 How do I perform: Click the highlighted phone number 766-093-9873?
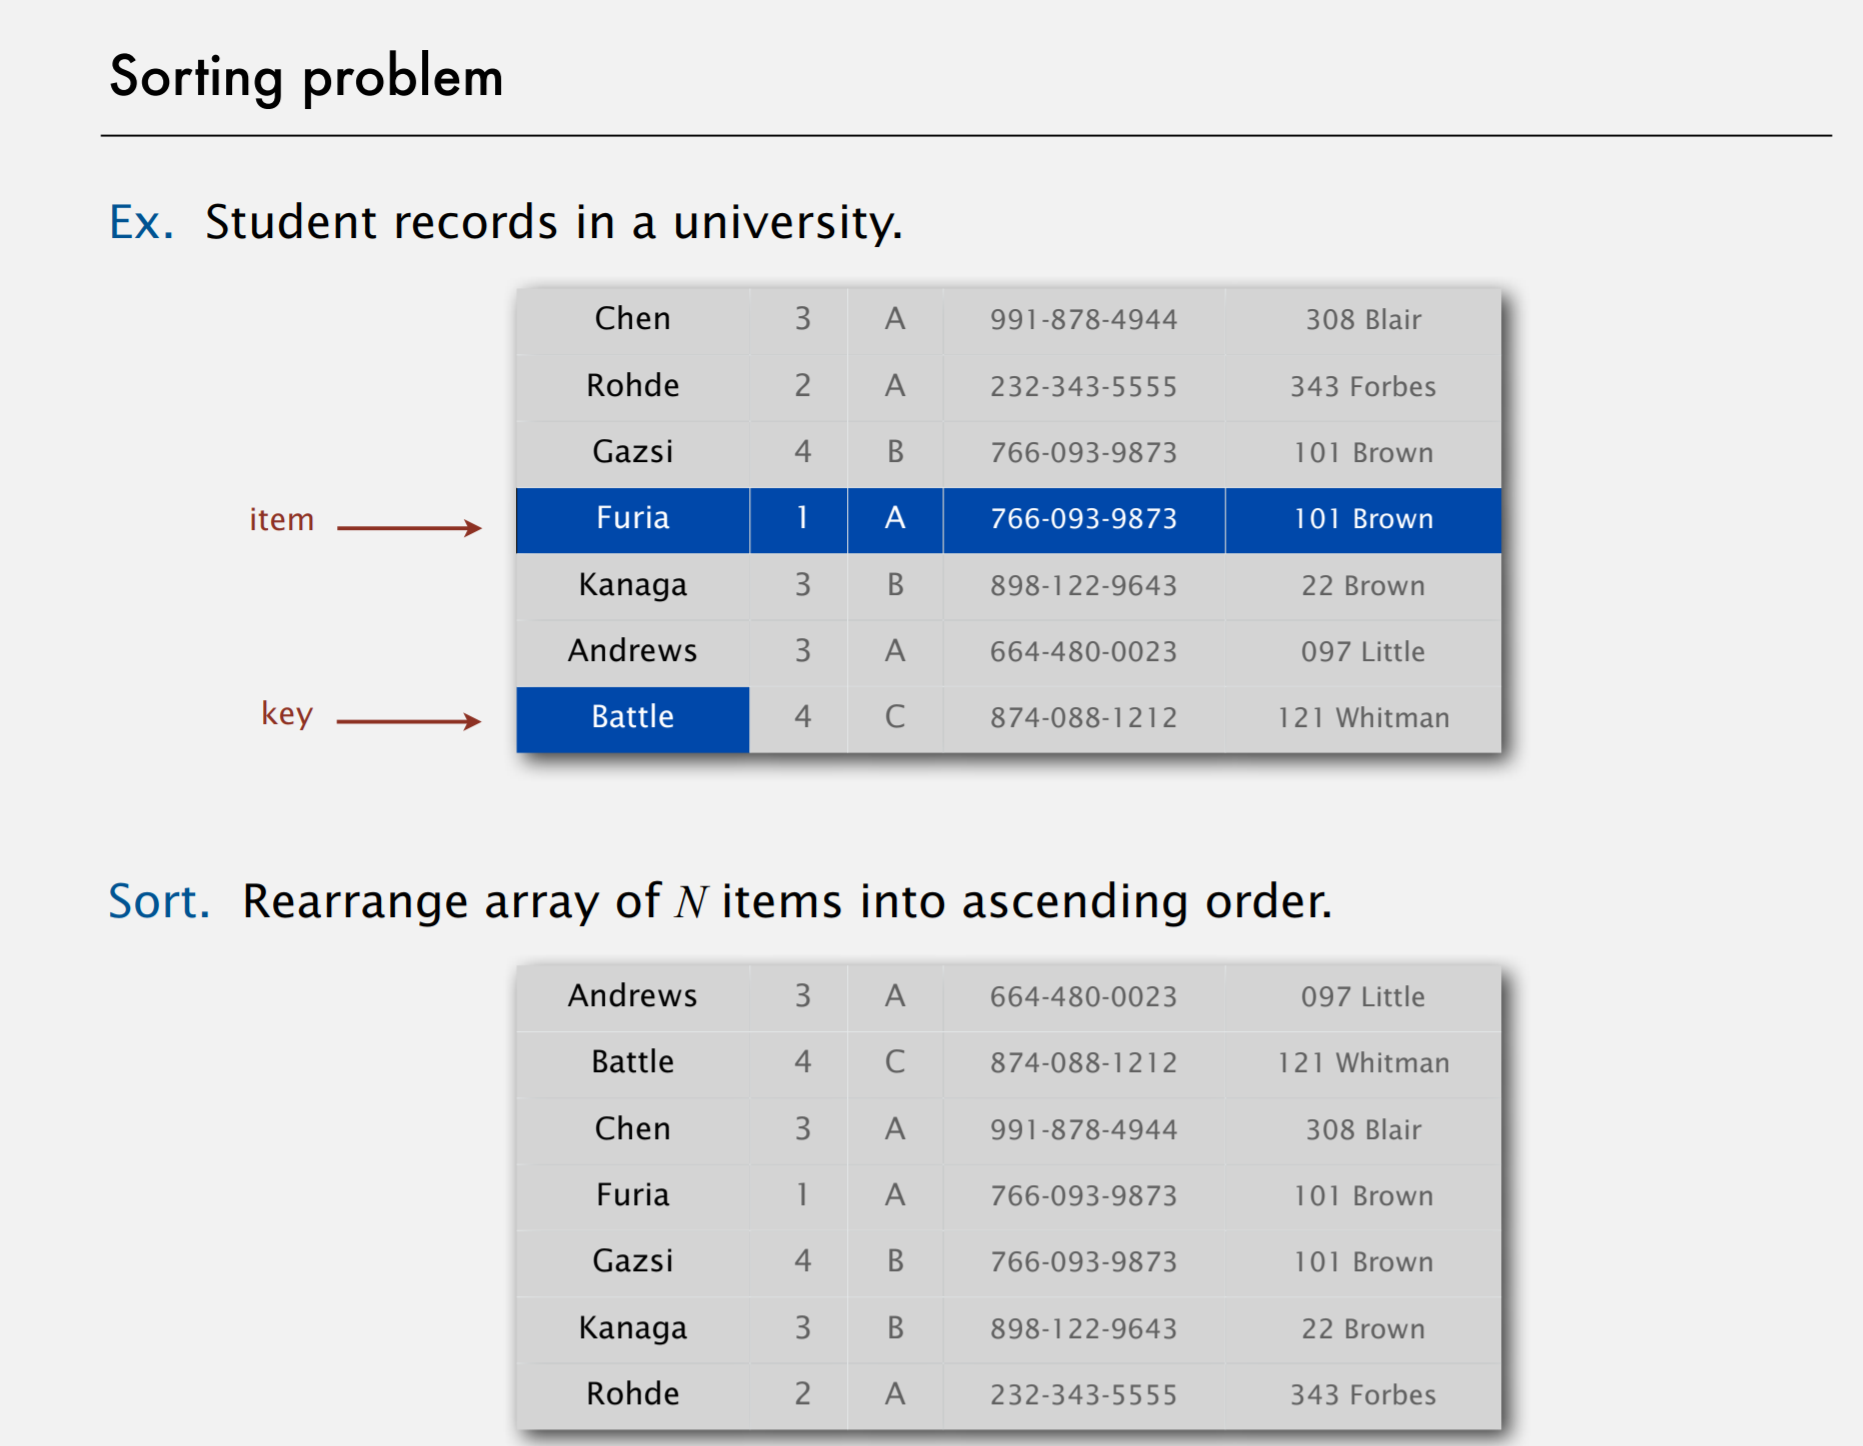[x=1083, y=519]
